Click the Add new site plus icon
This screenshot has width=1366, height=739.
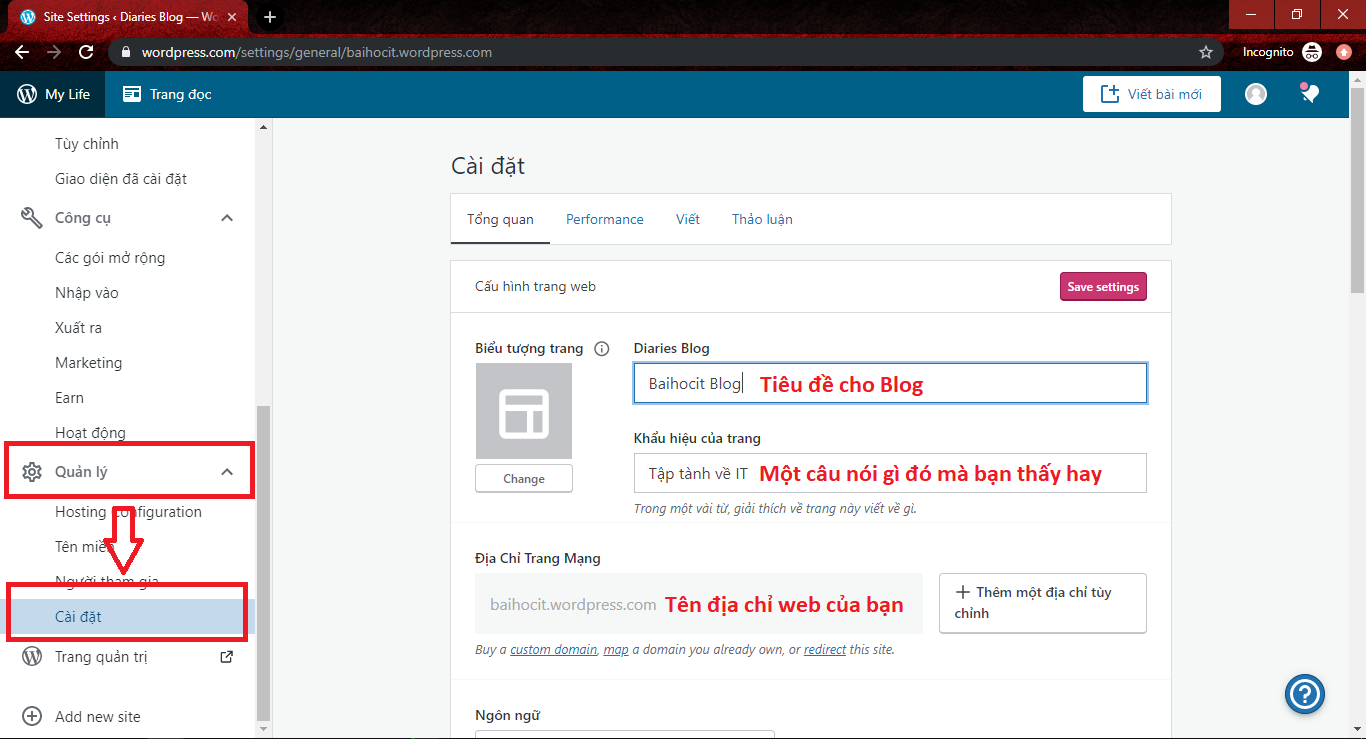(x=32, y=716)
